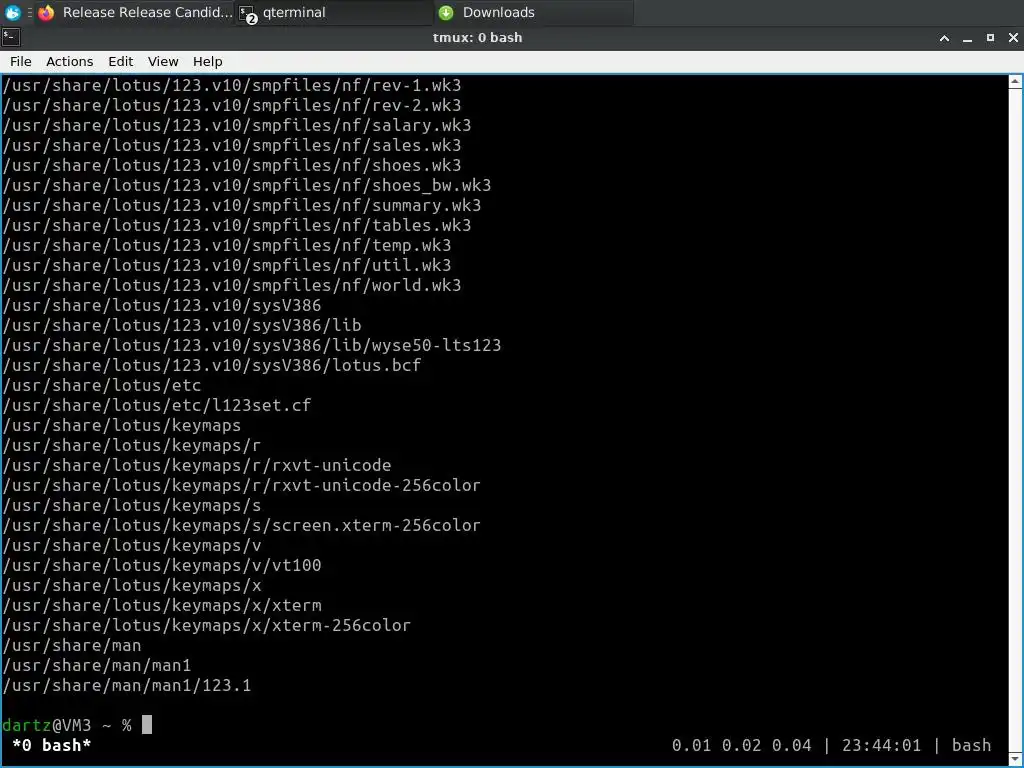This screenshot has width=1024, height=768.
Task: Click the line ending in nf/rev-1.wk3
Action: tap(232, 86)
